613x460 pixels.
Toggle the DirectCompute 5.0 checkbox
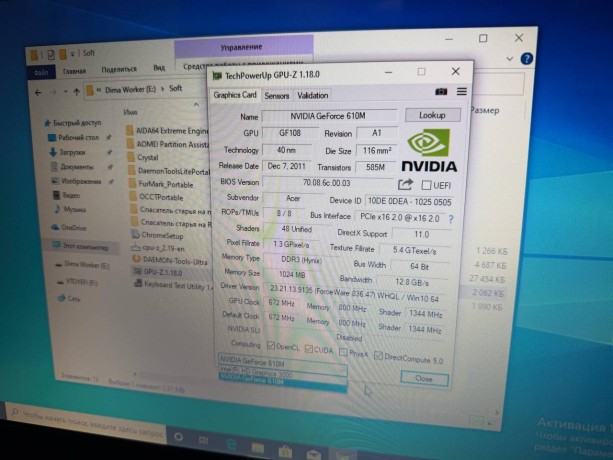[x=378, y=355]
